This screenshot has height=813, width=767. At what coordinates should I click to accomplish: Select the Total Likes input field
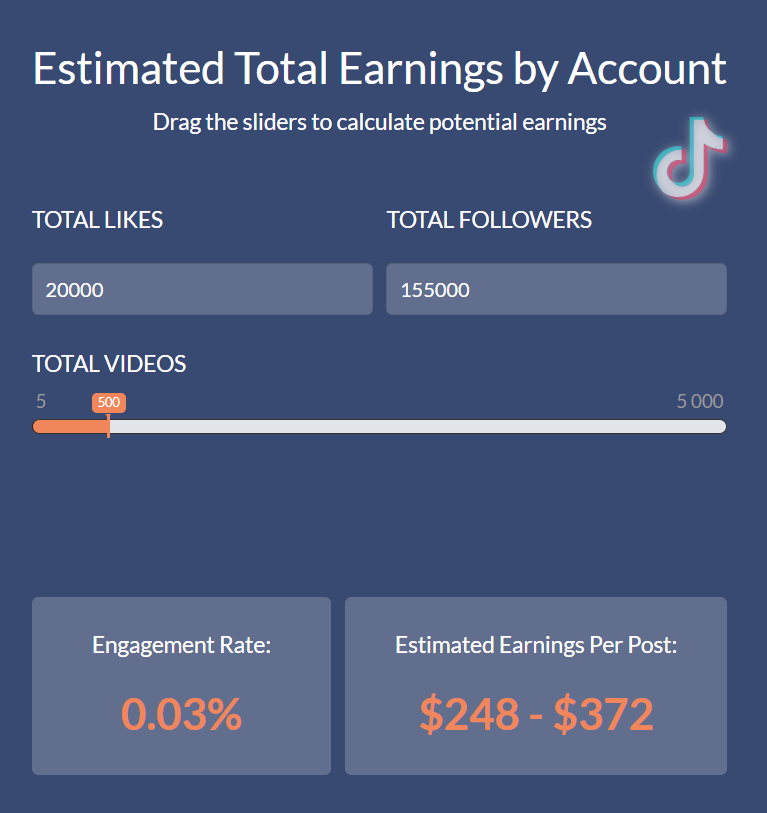coord(201,289)
